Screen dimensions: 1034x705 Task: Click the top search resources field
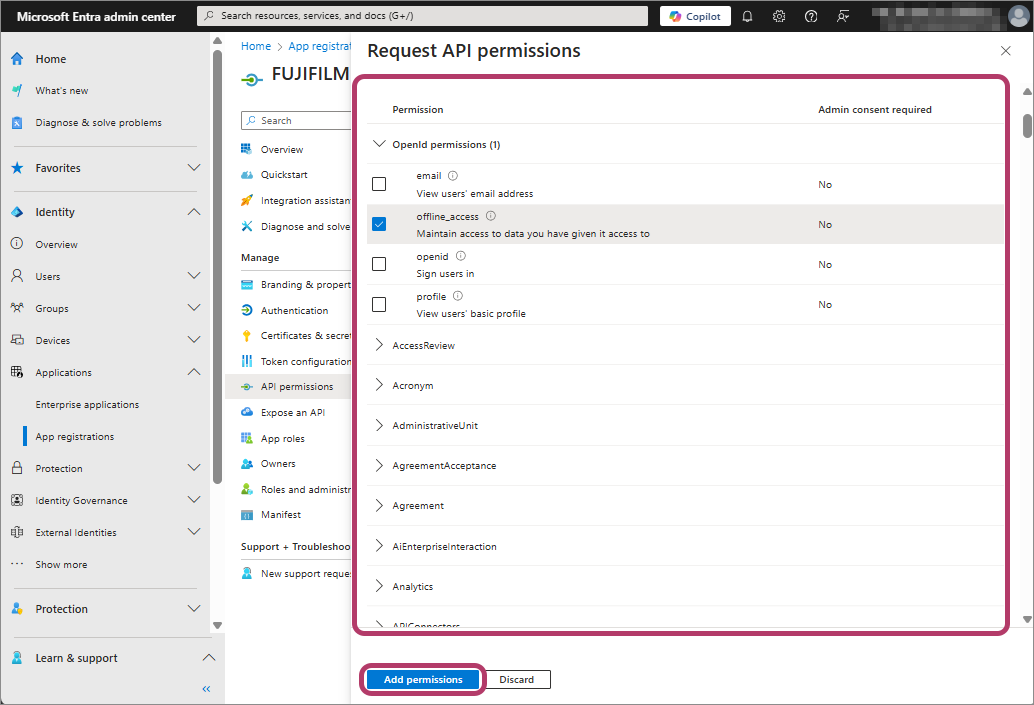422,16
